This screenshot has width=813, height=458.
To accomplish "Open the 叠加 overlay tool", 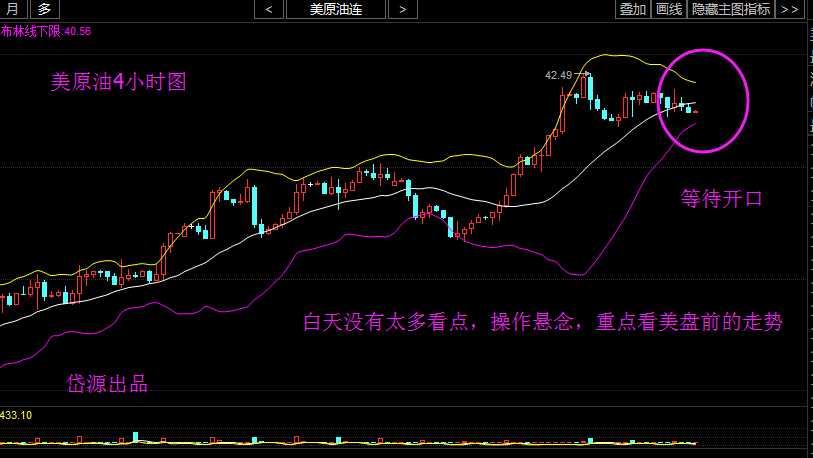I will [633, 9].
